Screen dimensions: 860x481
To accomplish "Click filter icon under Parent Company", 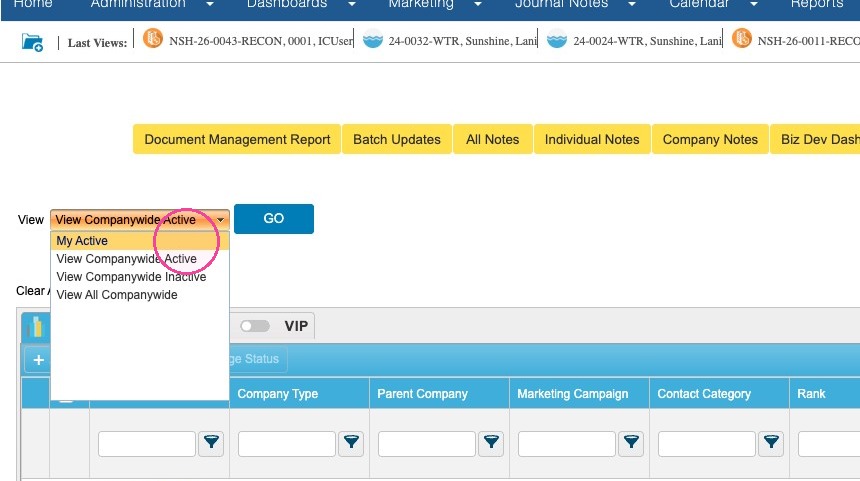I will [x=491, y=443].
